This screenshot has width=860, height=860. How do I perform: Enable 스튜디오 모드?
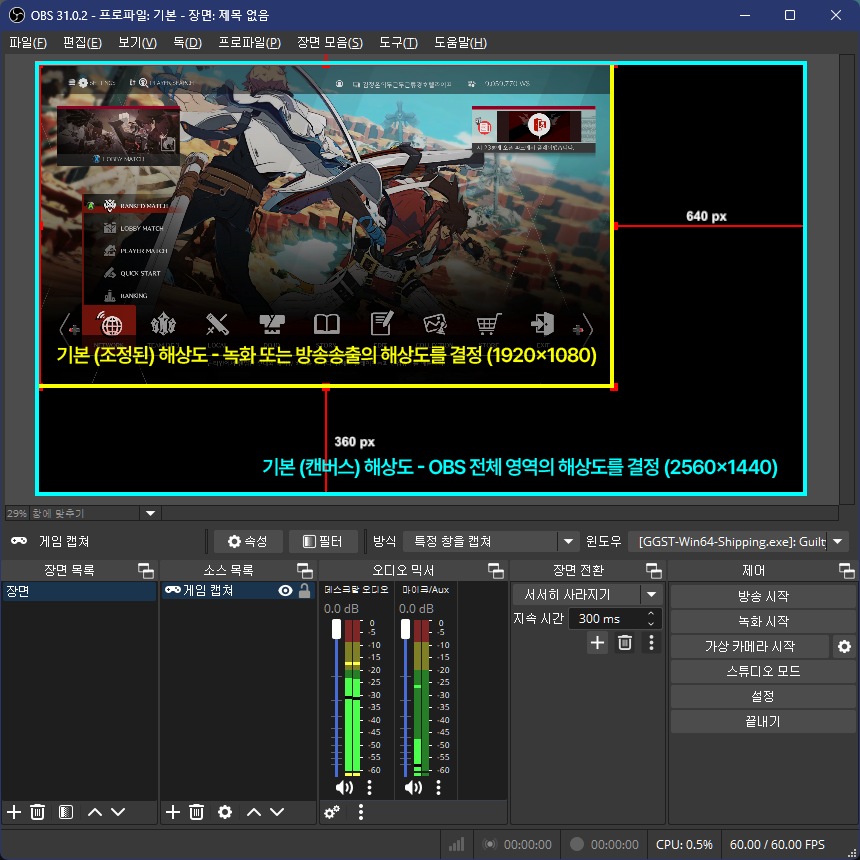tap(763, 671)
